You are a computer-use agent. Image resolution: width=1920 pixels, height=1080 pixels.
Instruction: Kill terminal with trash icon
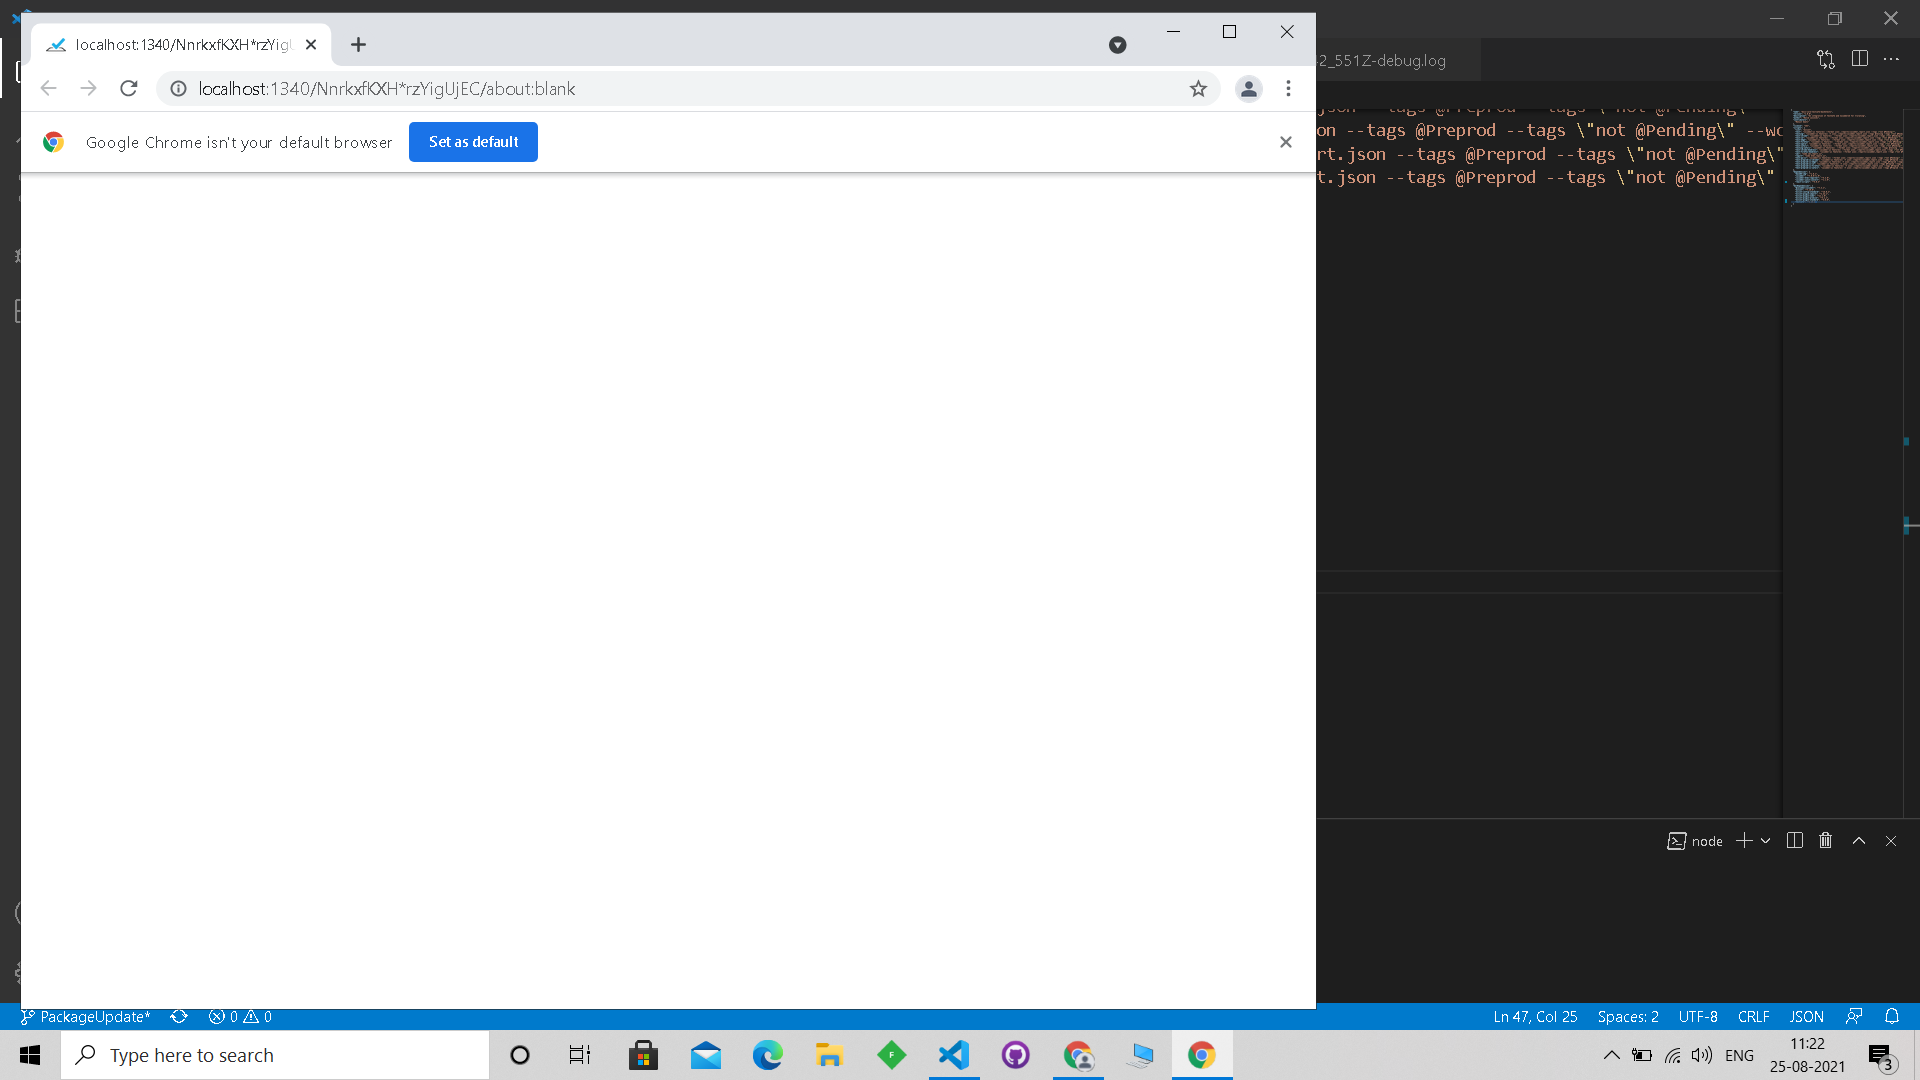pyautogui.click(x=1825, y=841)
